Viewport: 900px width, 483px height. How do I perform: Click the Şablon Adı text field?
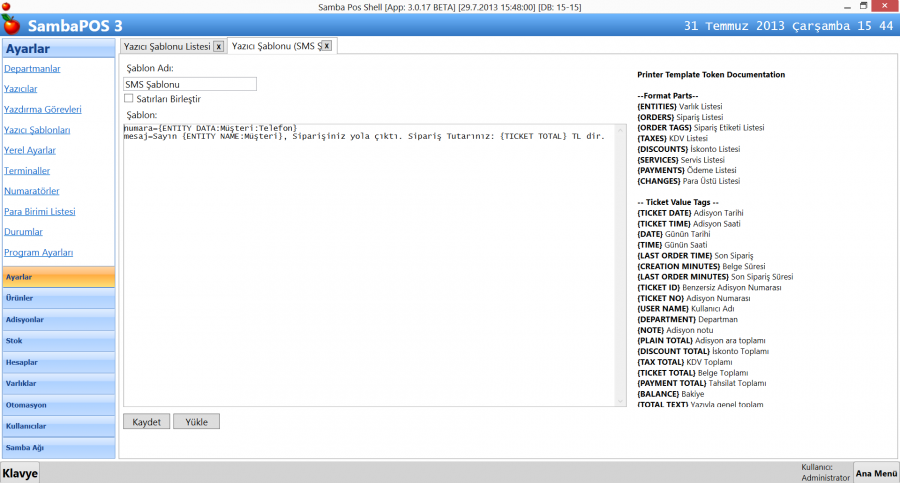(190, 84)
